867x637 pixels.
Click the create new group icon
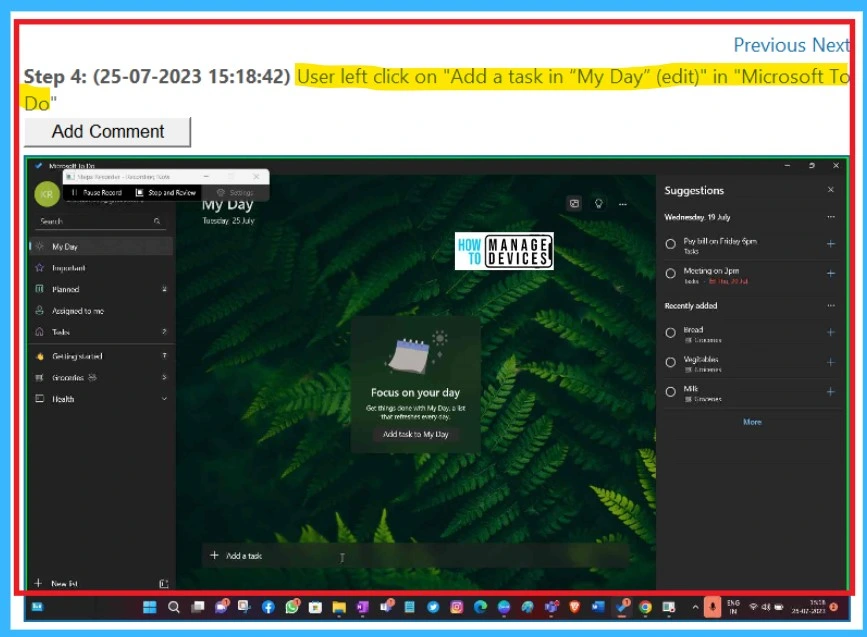click(164, 583)
